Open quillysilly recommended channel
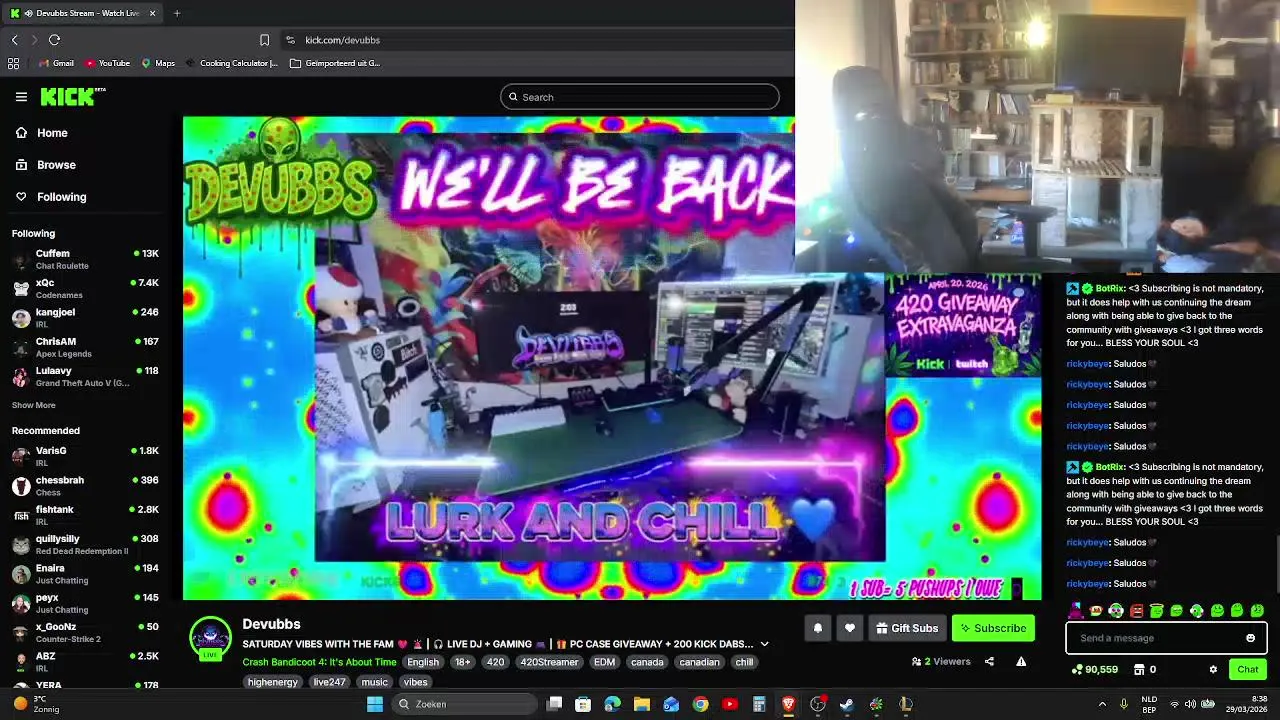The height and width of the screenshot is (720, 1280). click(x=86, y=544)
